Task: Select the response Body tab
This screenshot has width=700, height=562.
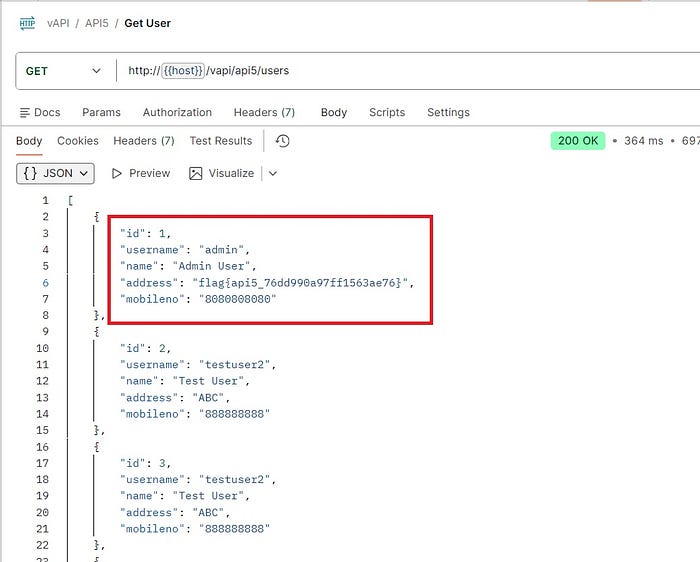Action: point(29,141)
